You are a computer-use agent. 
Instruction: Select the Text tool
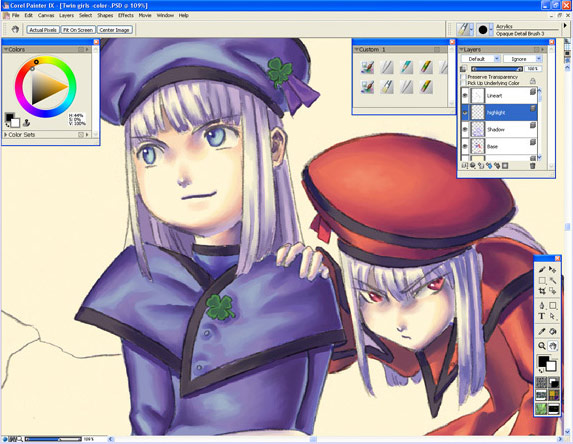542,316
